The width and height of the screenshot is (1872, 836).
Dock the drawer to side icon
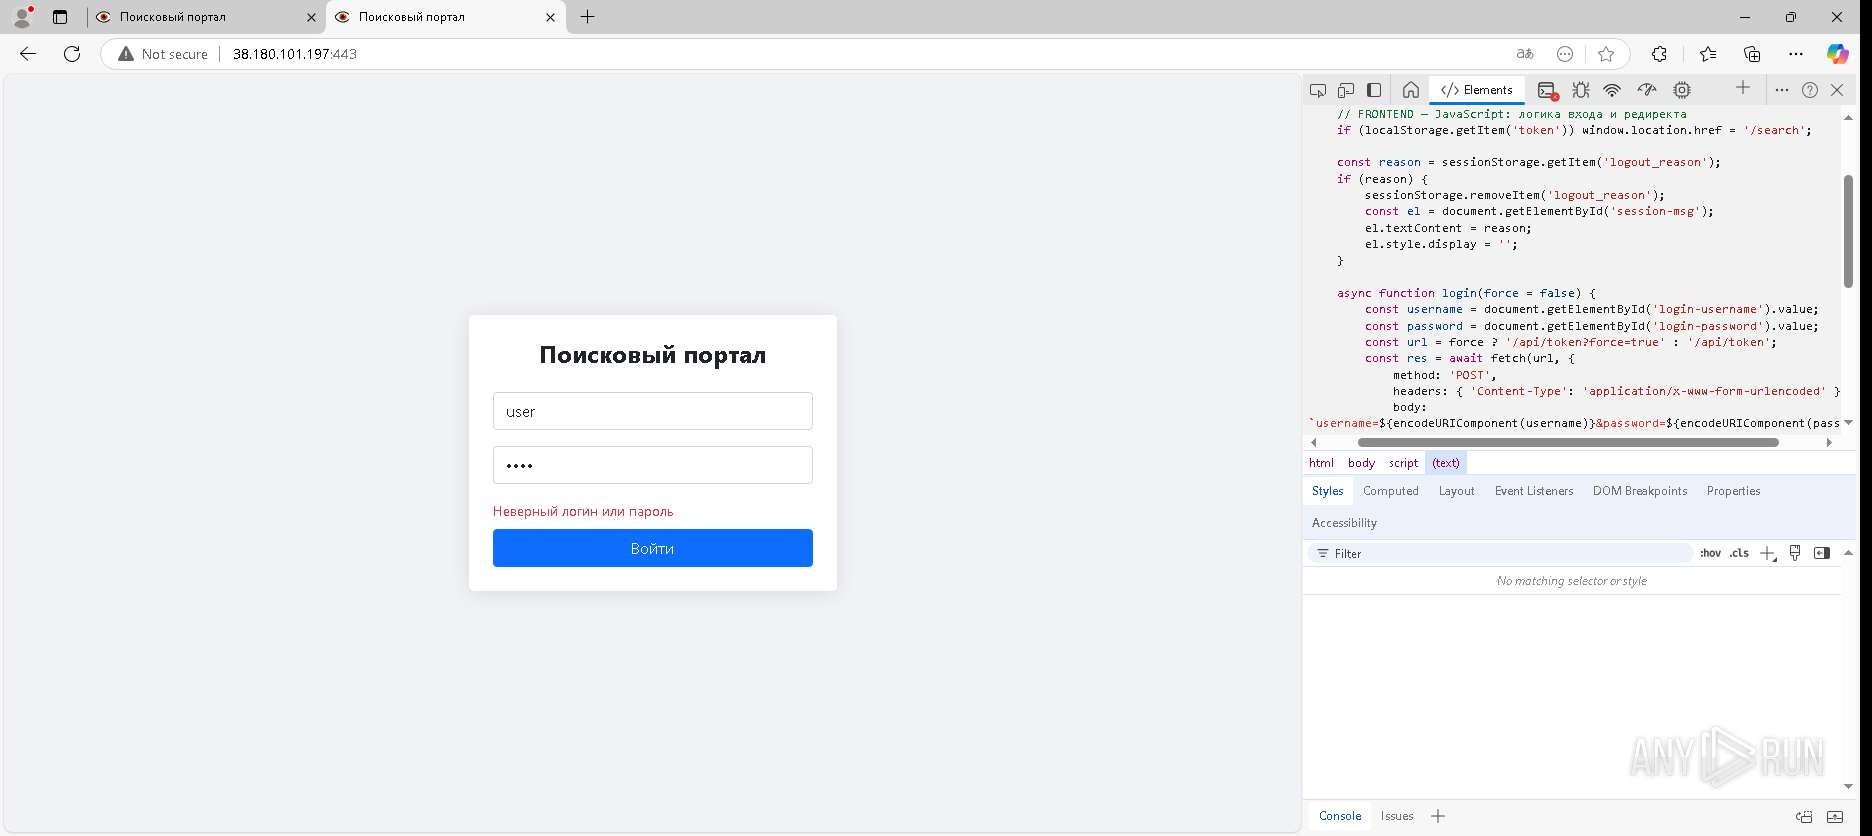click(1804, 817)
